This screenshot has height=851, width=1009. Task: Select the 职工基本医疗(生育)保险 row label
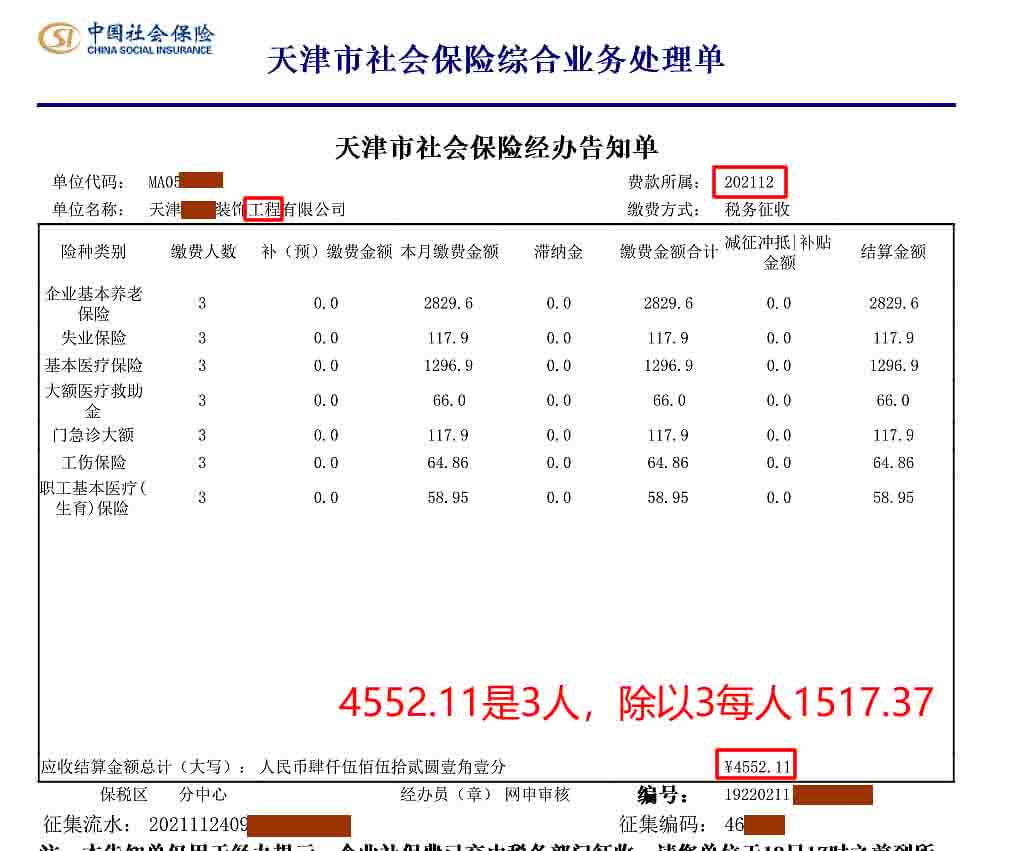point(93,498)
